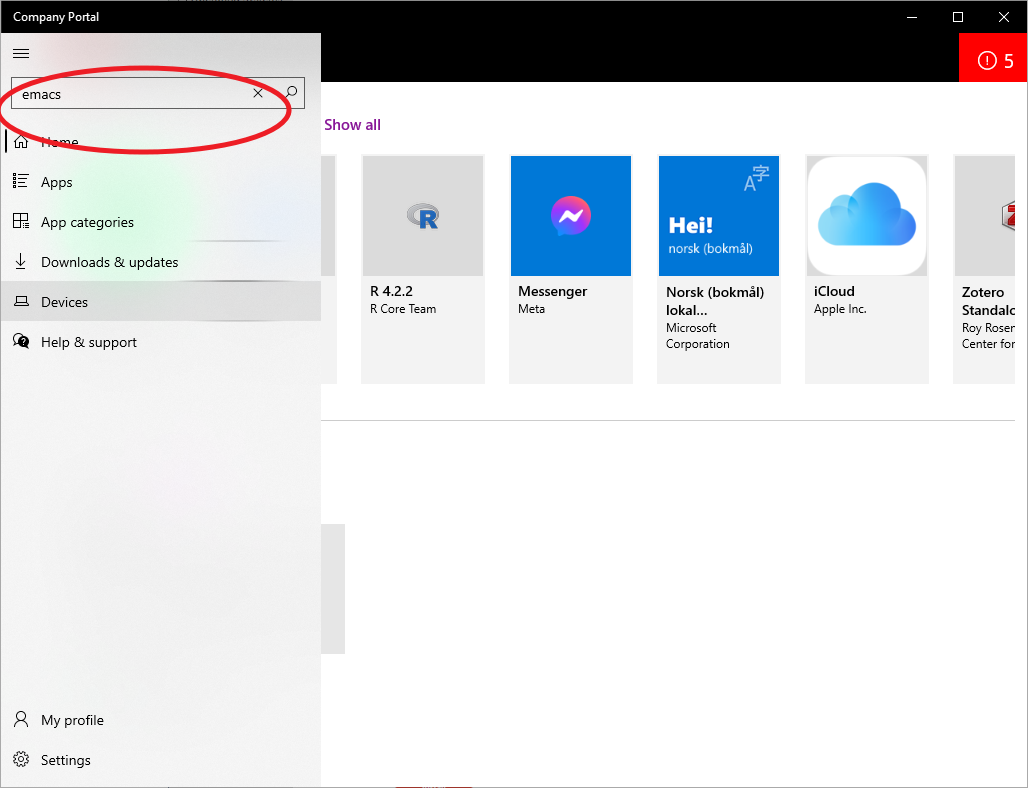1028x788 pixels.
Task: Select Devices in the sidebar
Action: [x=161, y=302]
